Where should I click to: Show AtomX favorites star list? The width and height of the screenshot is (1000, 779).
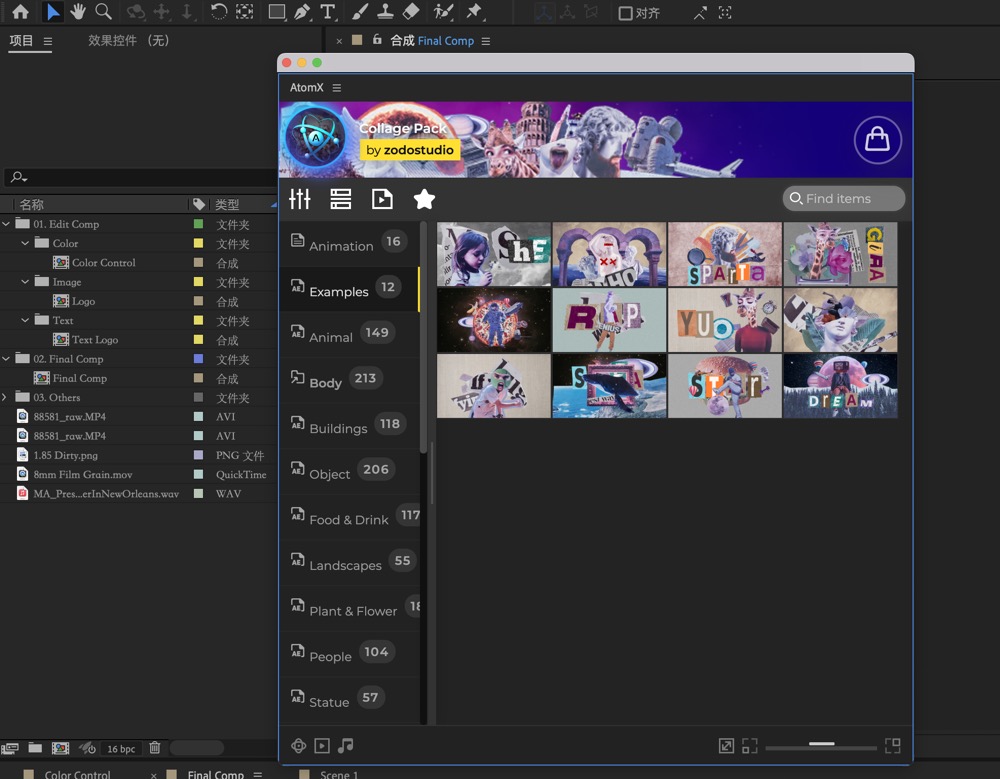(424, 199)
